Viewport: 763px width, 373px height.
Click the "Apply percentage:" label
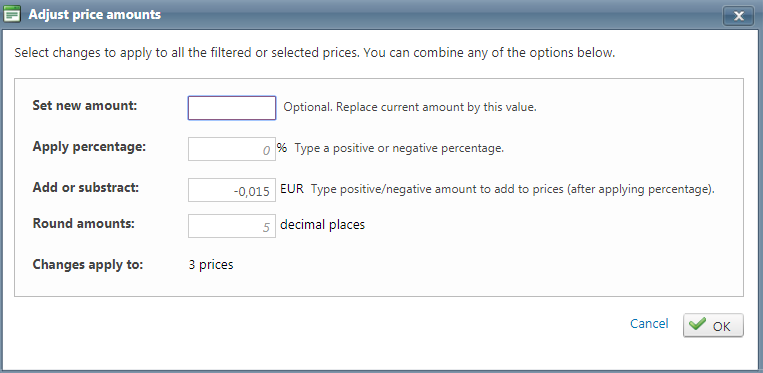(89, 146)
